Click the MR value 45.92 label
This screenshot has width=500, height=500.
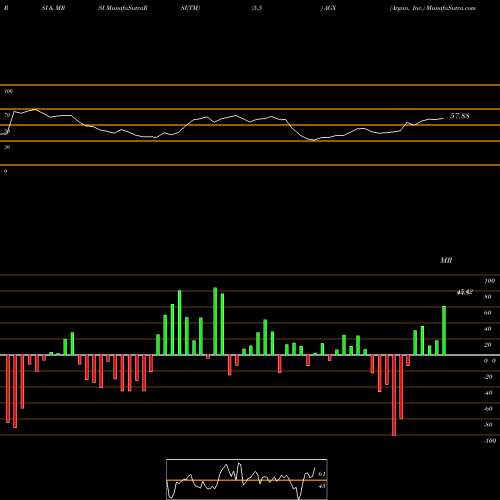coord(464,292)
